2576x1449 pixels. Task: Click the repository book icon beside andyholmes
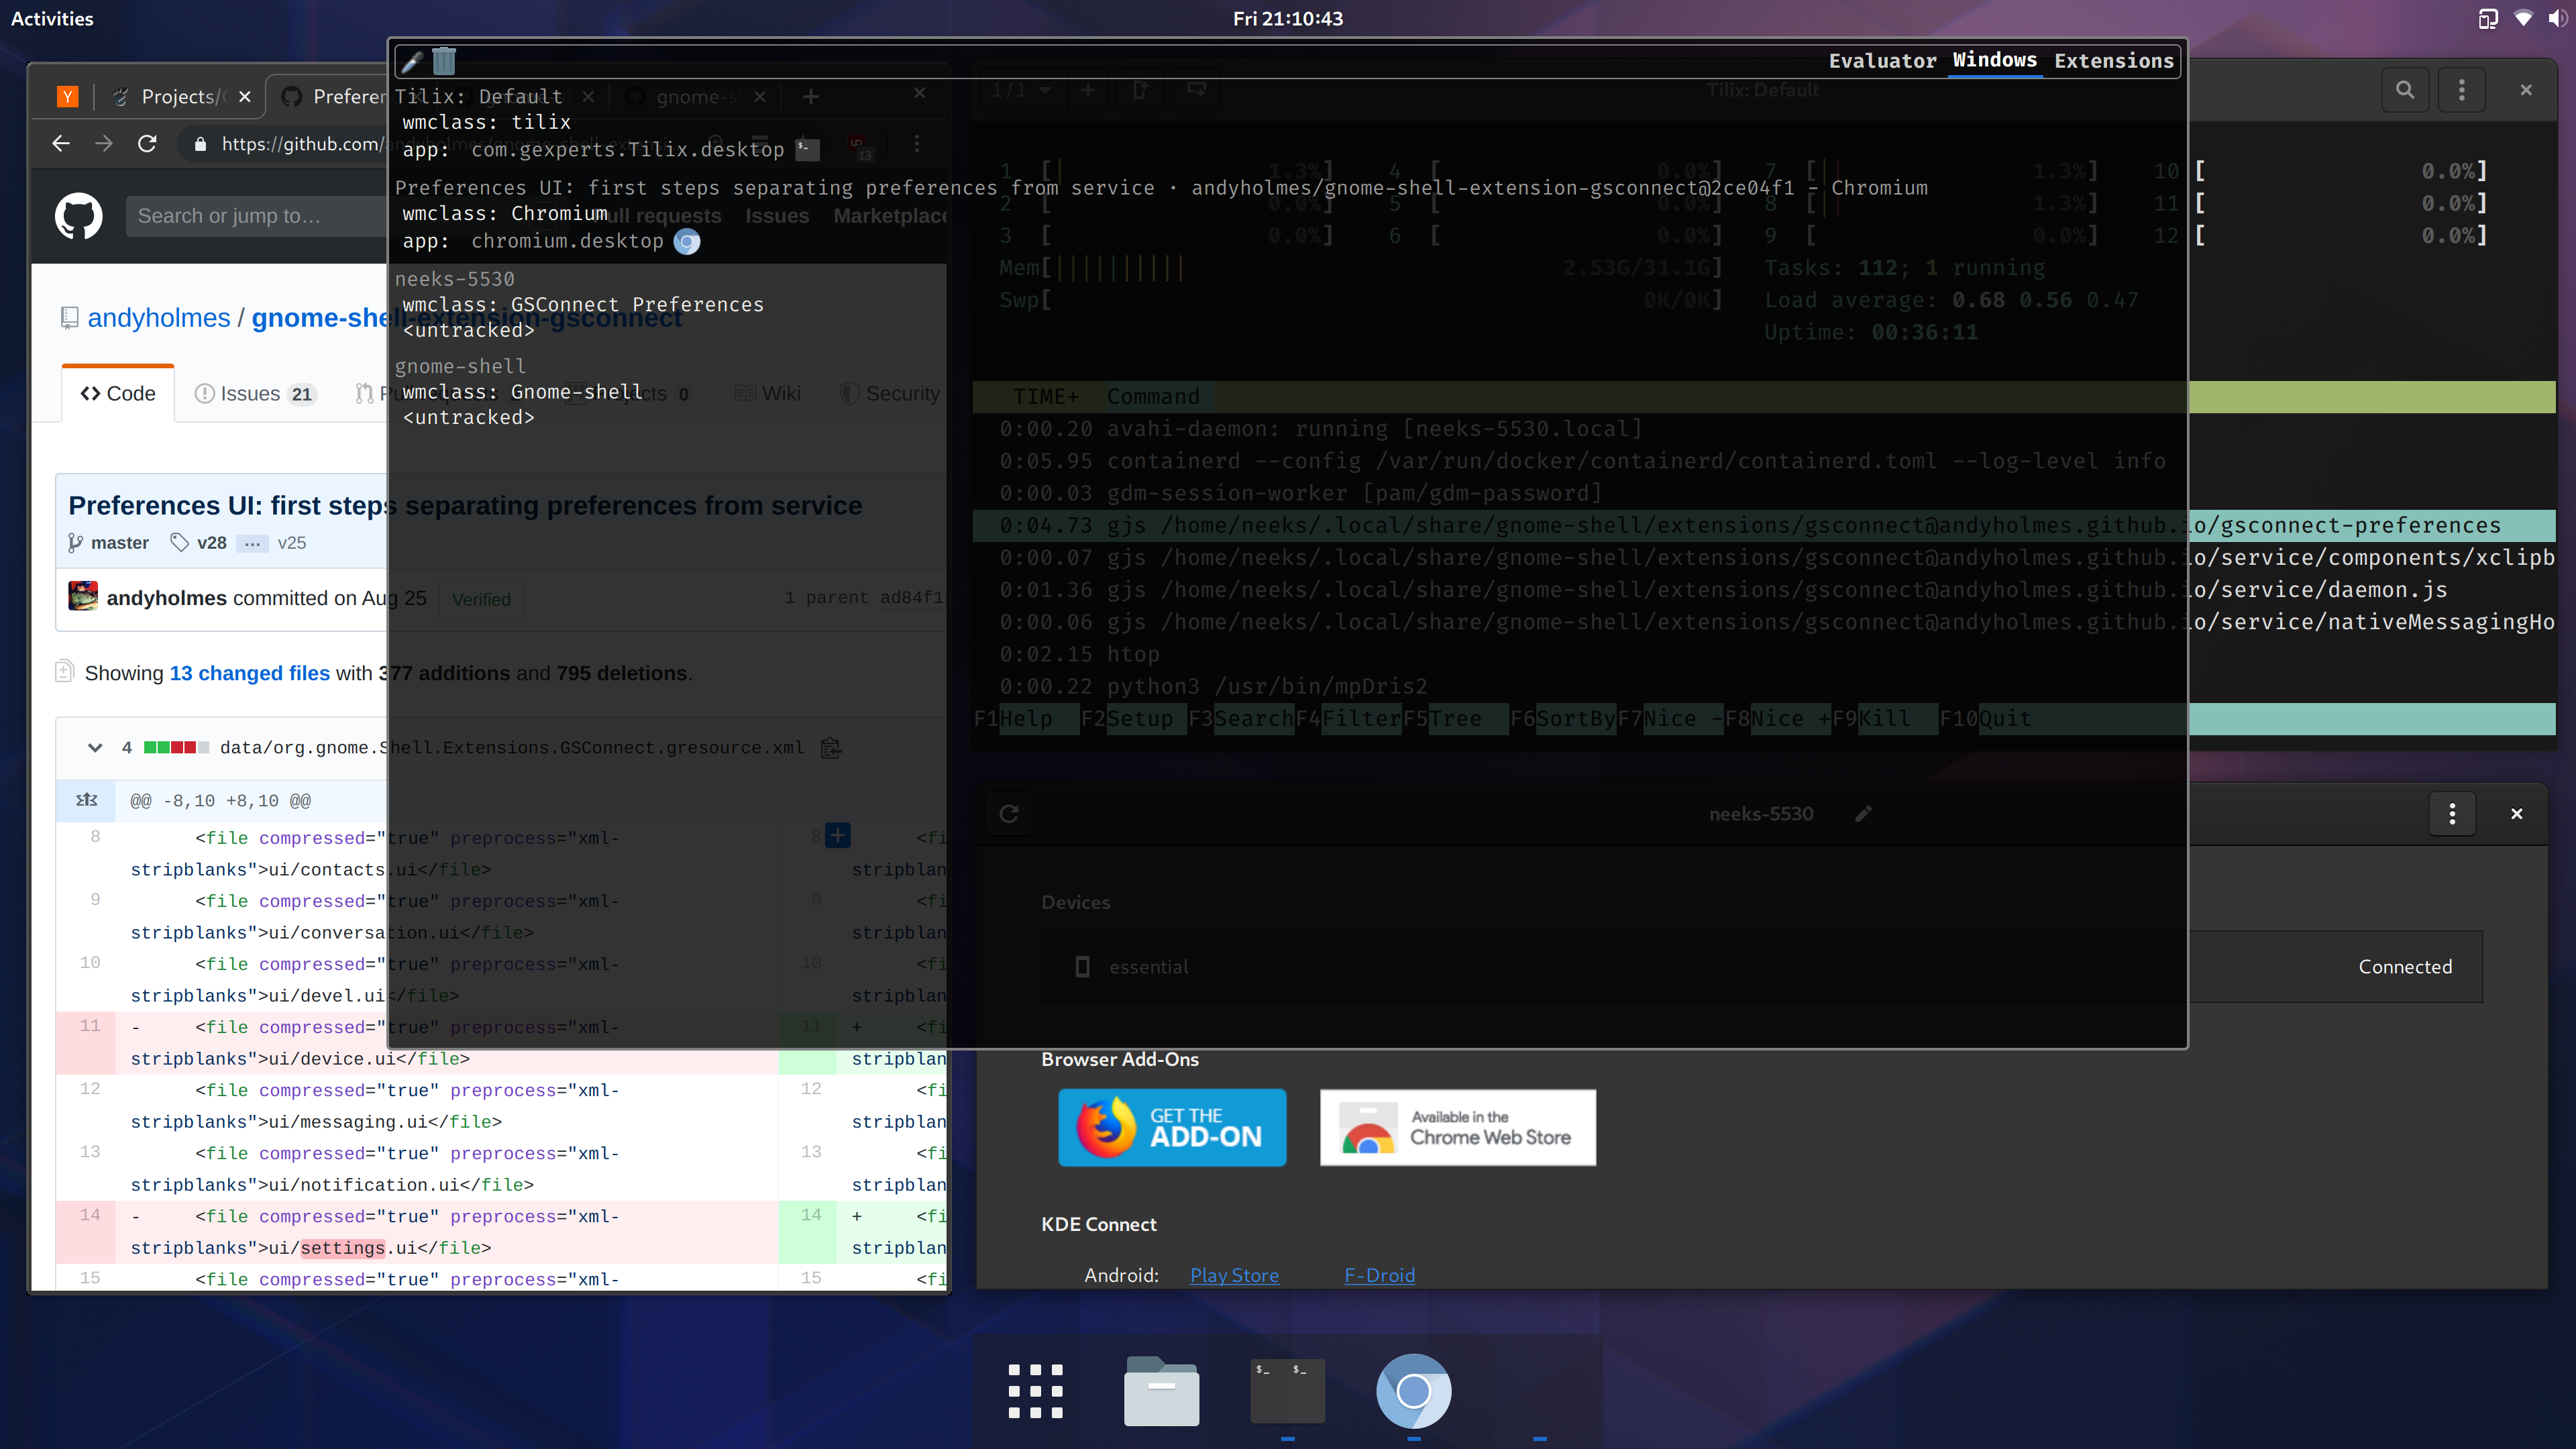(x=69, y=318)
